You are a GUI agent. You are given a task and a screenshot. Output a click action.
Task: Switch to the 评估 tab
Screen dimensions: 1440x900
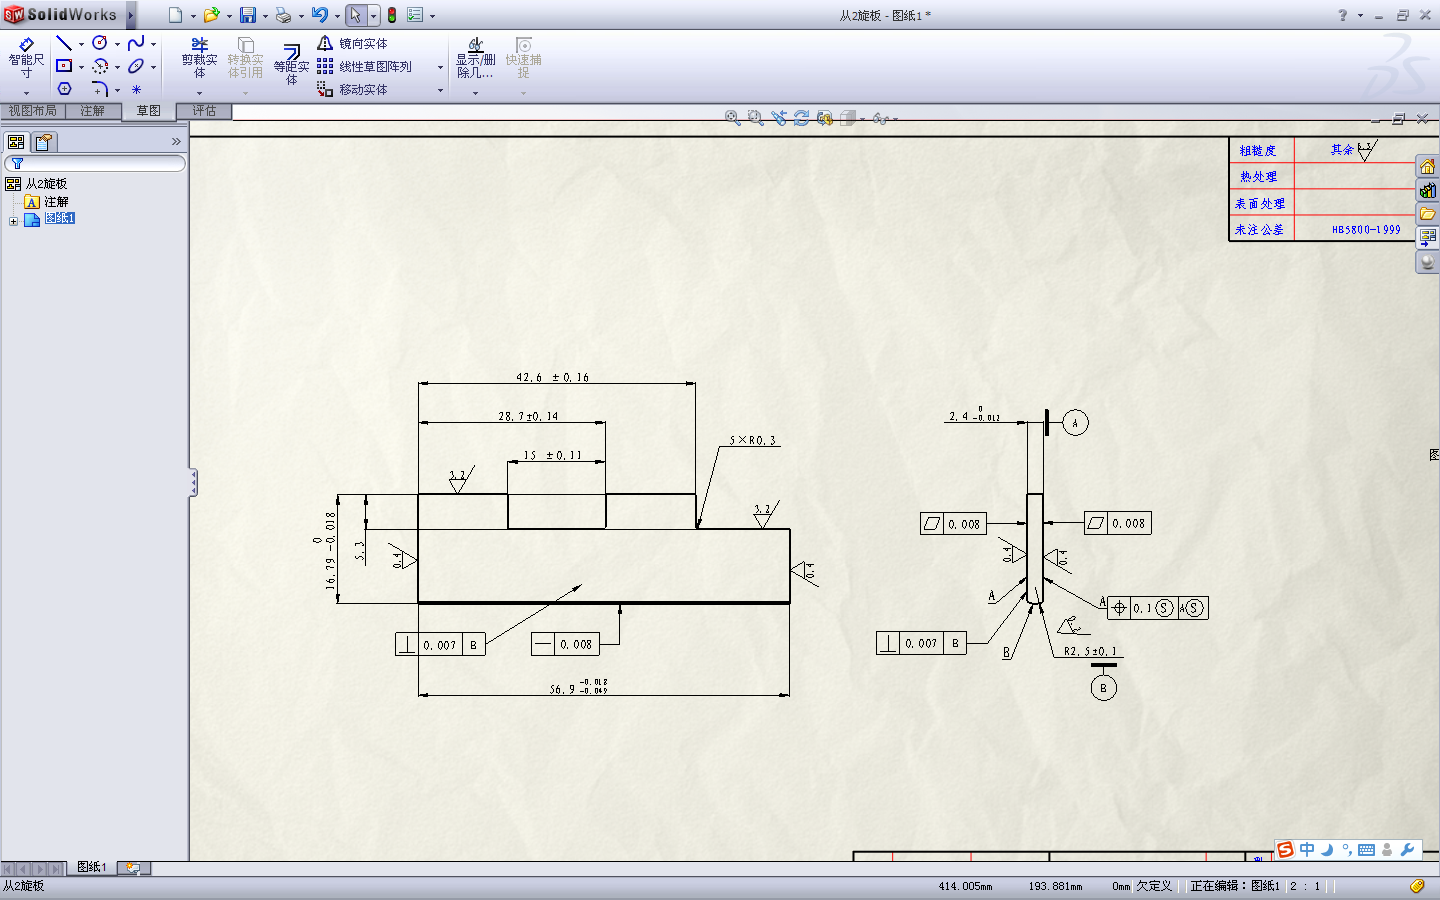[x=204, y=111]
